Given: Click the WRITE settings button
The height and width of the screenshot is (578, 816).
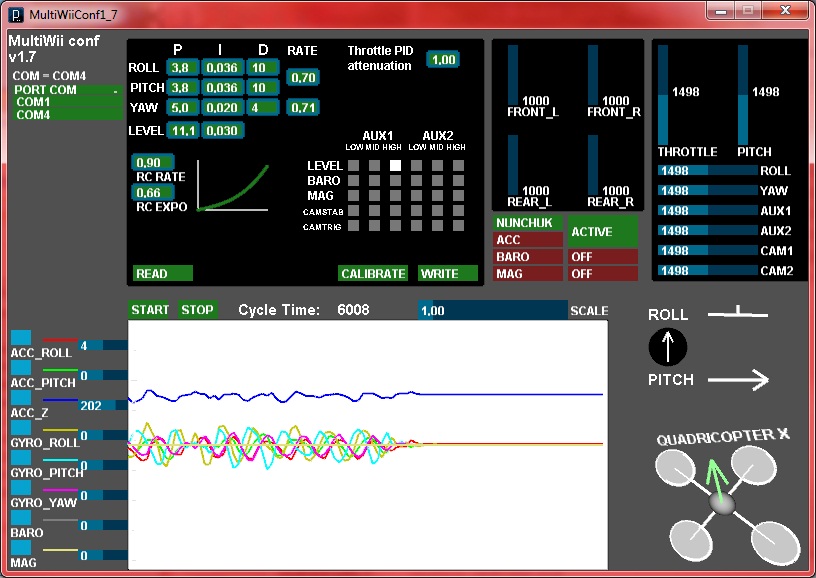Looking at the screenshot, I should (x=446, y=273).
